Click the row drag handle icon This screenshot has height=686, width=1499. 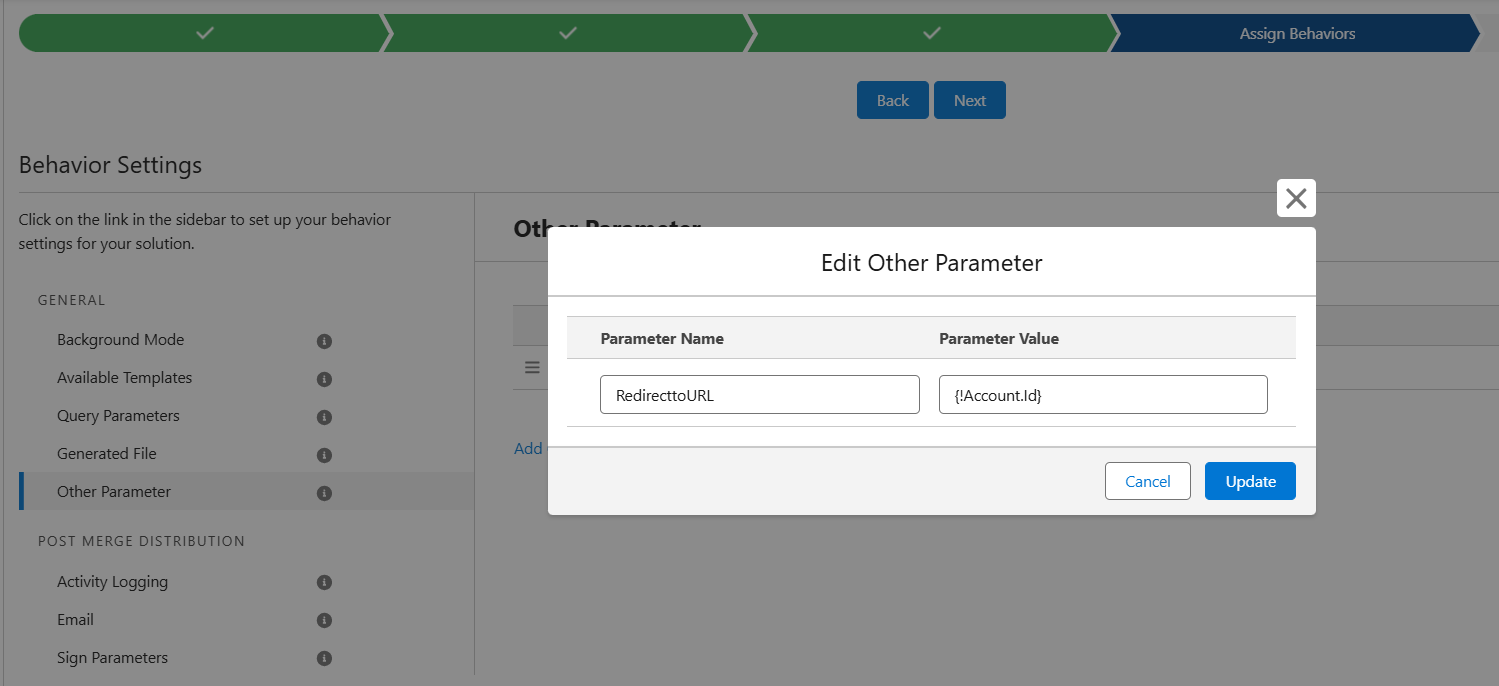(x=532, y=368)
